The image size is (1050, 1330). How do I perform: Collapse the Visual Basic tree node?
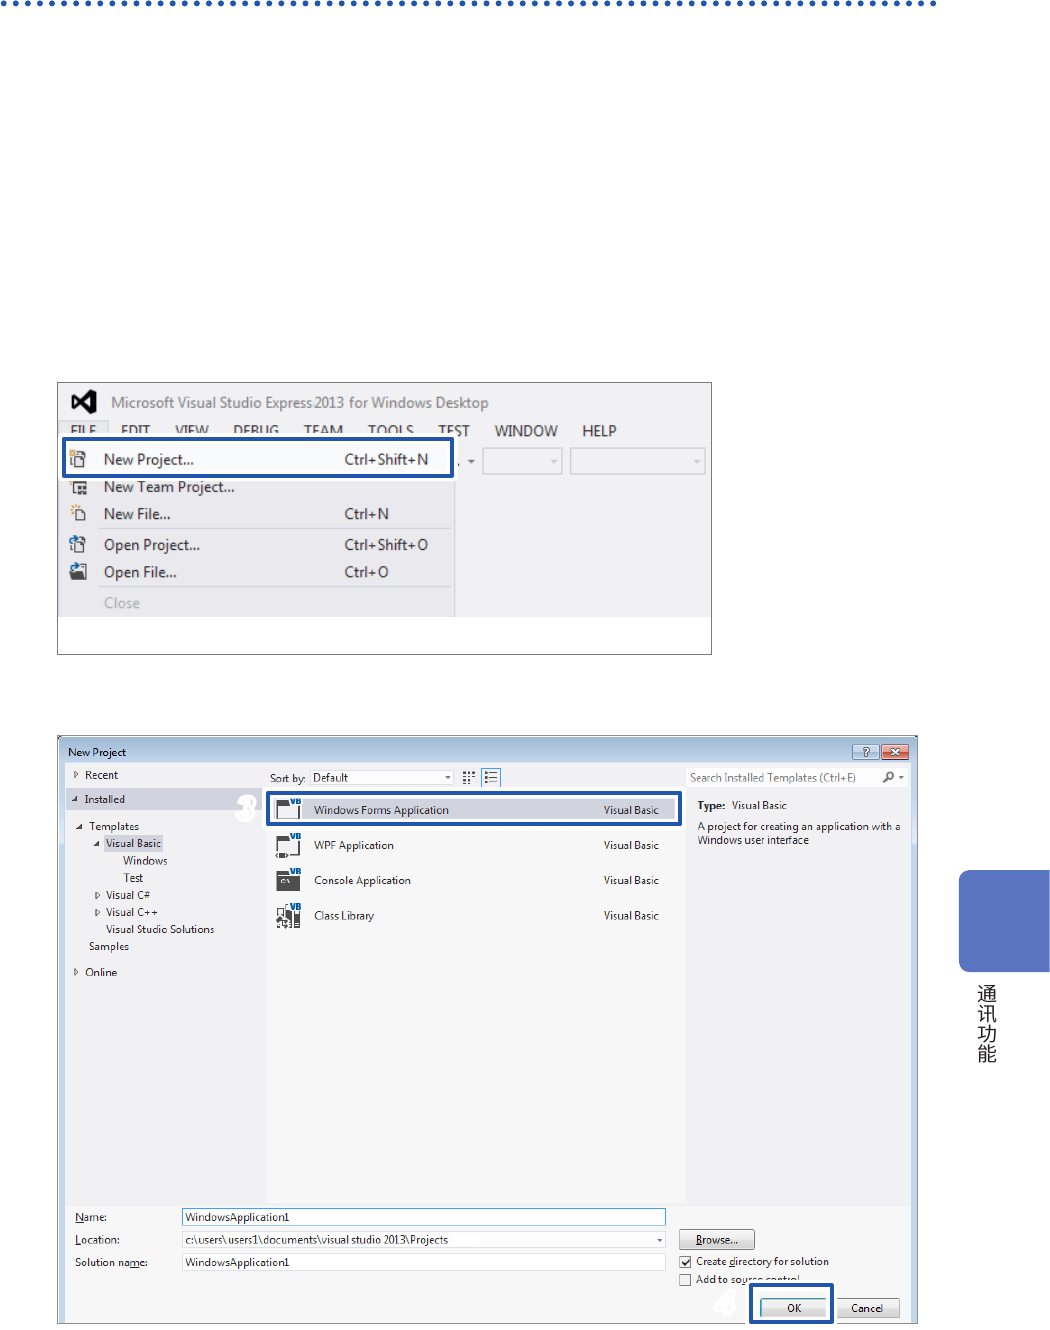(x=97, y=844)
